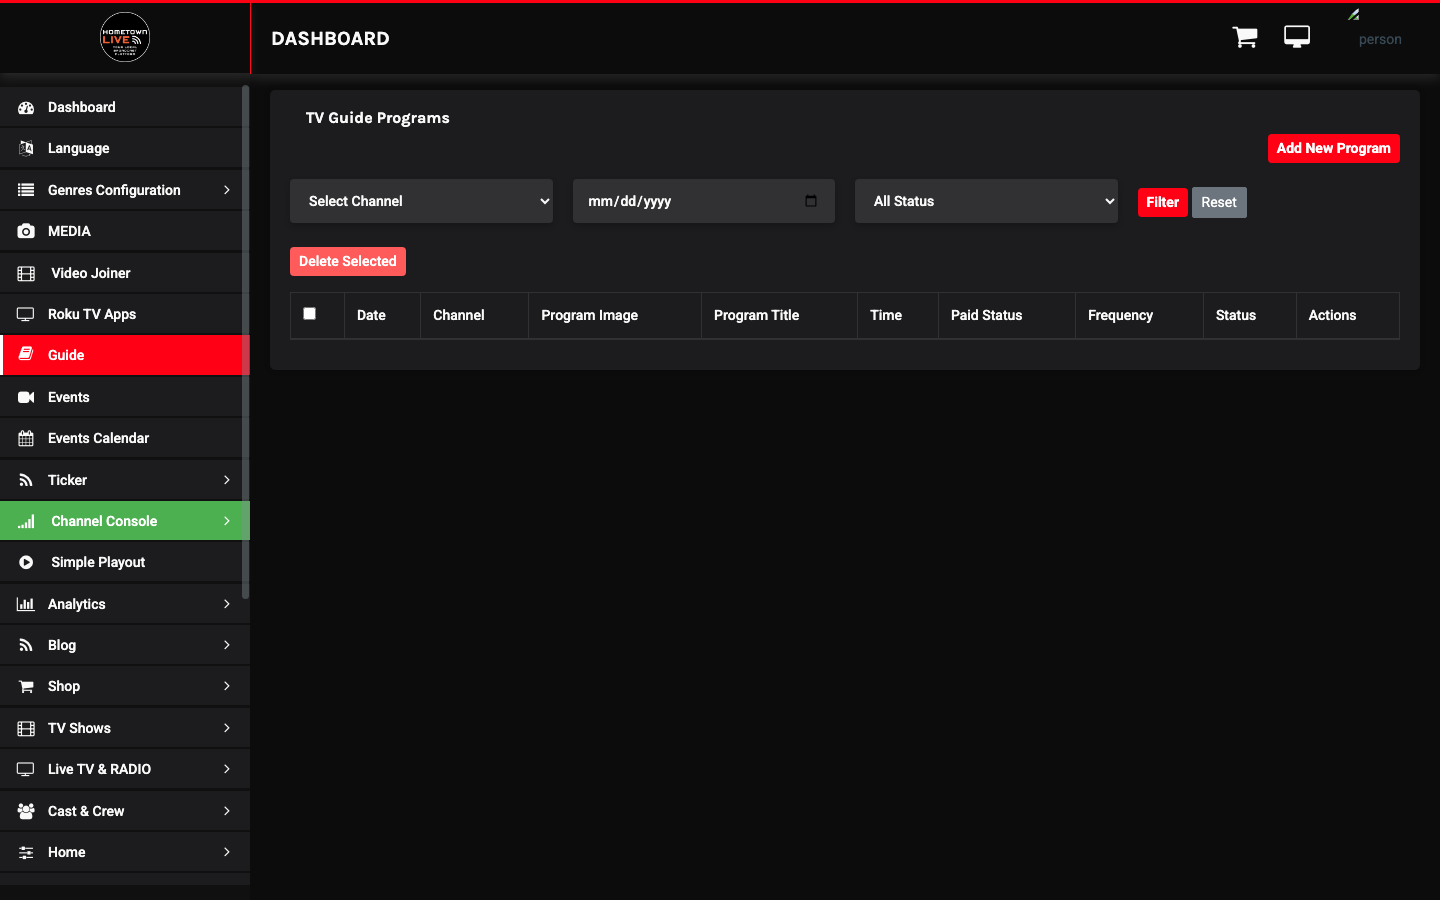Open the shopping cart icon in header
Image resolution: width=1440 pixels, height=900 pixels.
(x=1245, y=38)
